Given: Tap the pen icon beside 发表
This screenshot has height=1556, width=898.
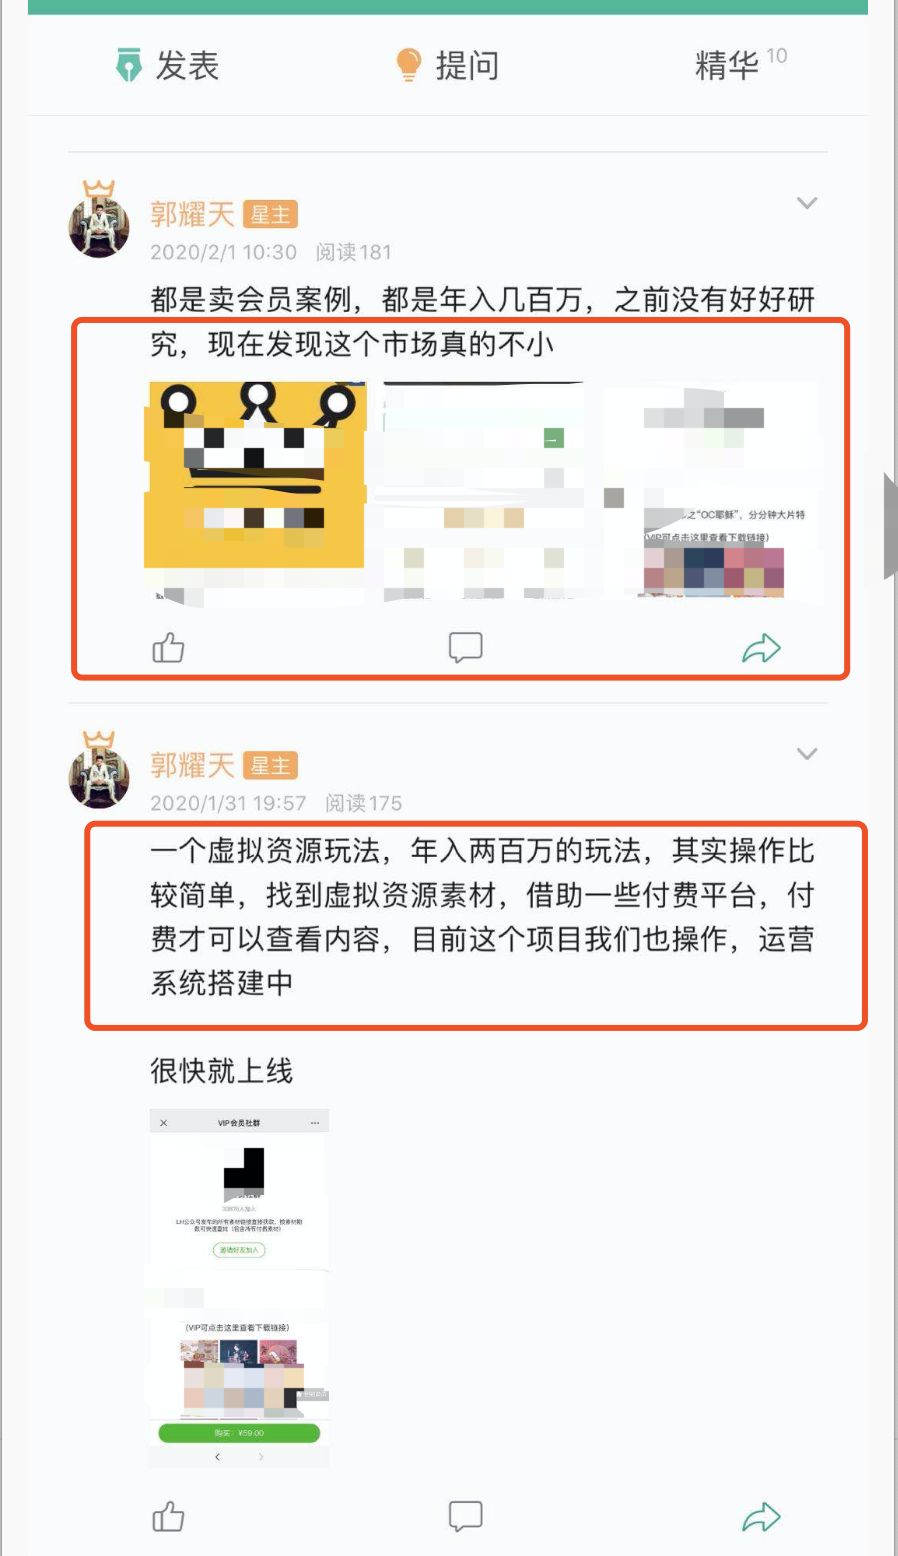Looking at the screenshot, I should [129, 65].
